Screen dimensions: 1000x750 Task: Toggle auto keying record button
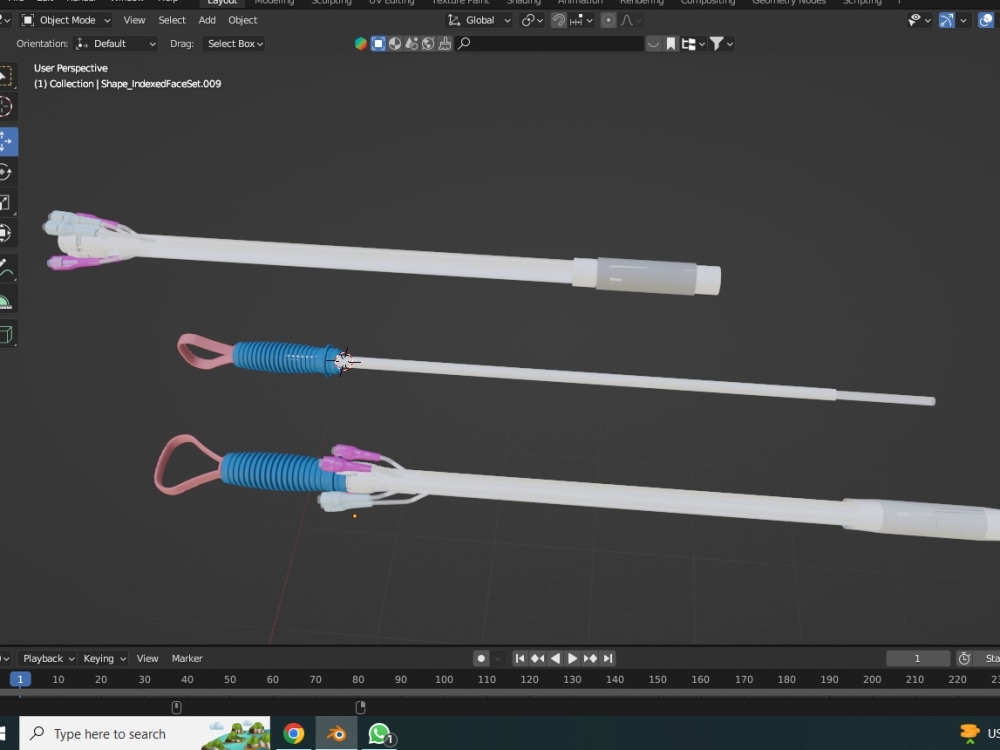pos(481,658)
